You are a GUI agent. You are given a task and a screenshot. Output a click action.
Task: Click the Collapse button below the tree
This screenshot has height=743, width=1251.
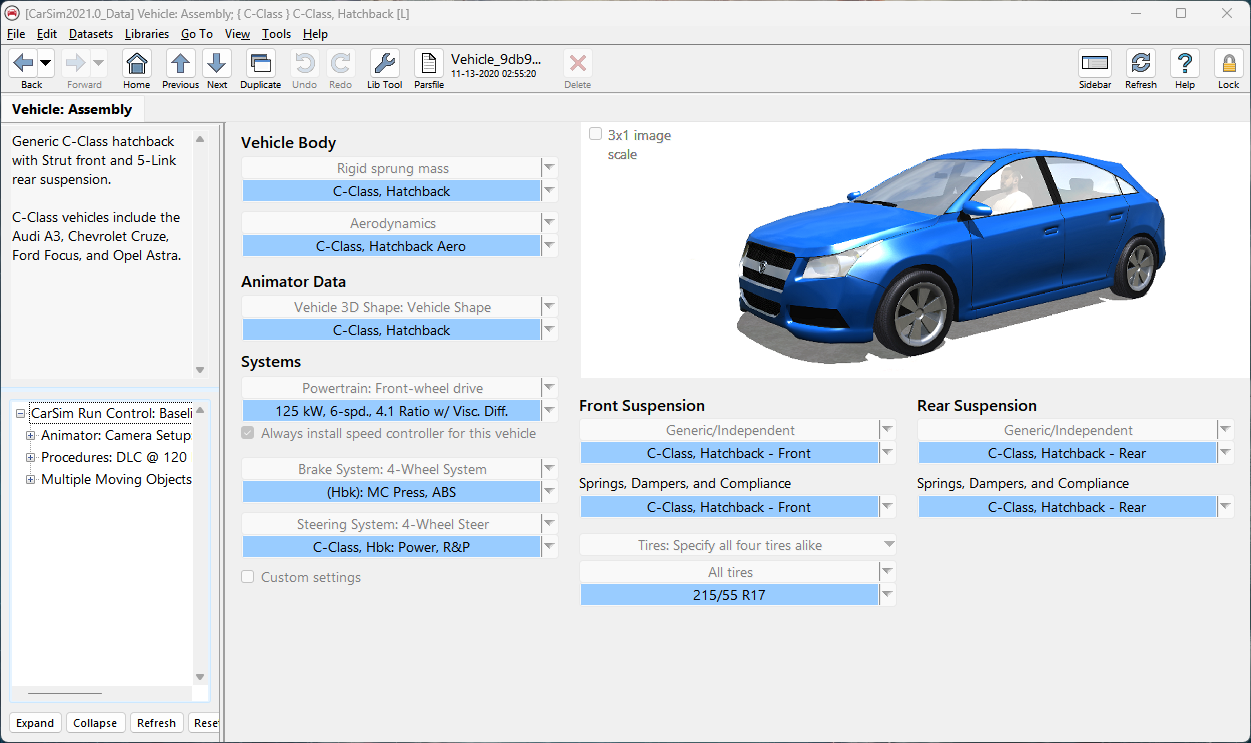(95, 723)
